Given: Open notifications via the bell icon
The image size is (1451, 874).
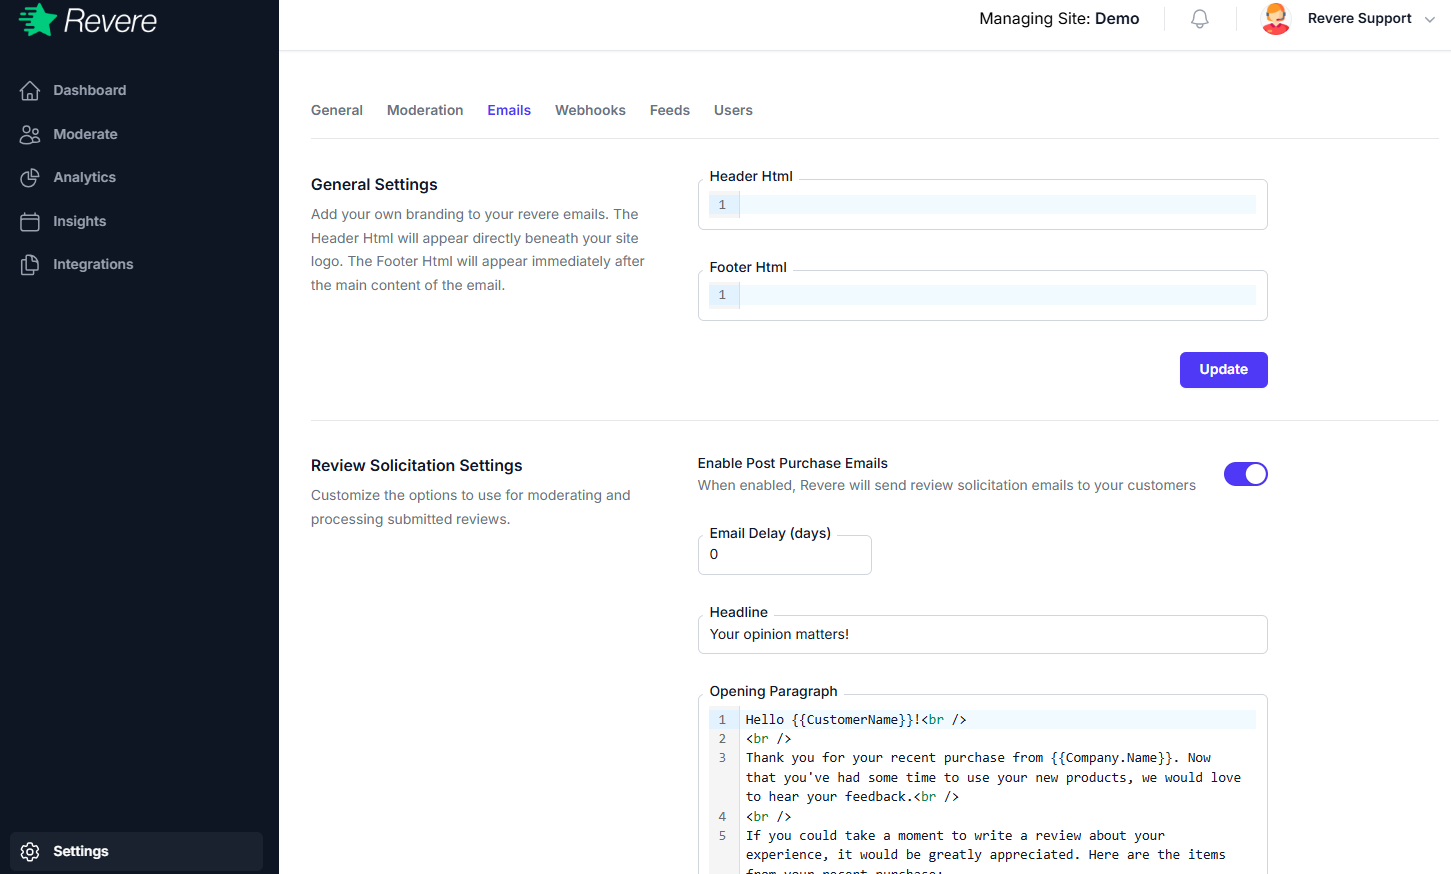Looking at the screenshot, I should pyautogui.click(x=1199, y=18).
